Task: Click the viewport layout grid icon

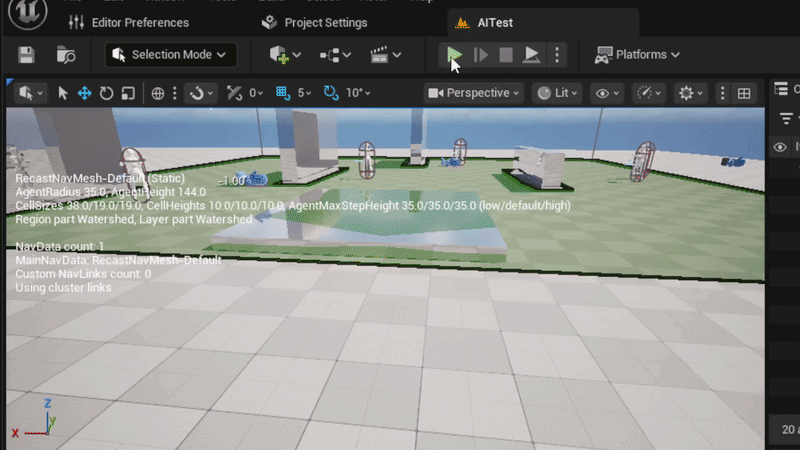Action: tap(744, 93)
